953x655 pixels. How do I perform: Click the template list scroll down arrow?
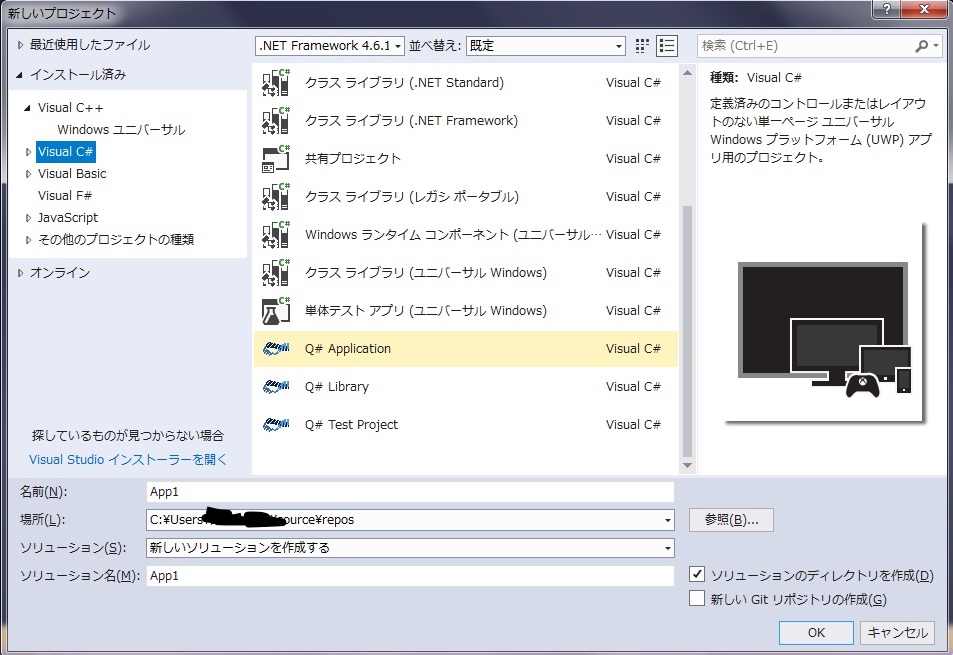coord(687,465)
